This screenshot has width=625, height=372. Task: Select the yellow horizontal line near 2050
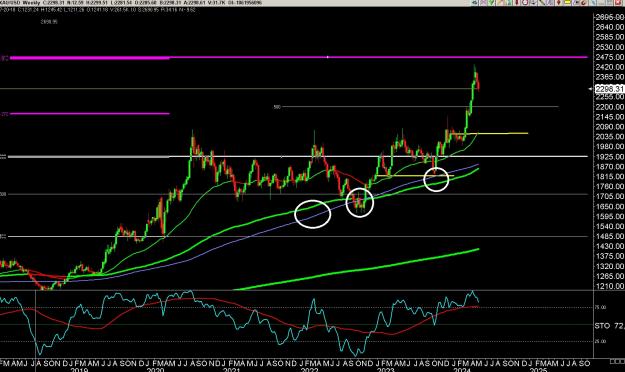490,133
